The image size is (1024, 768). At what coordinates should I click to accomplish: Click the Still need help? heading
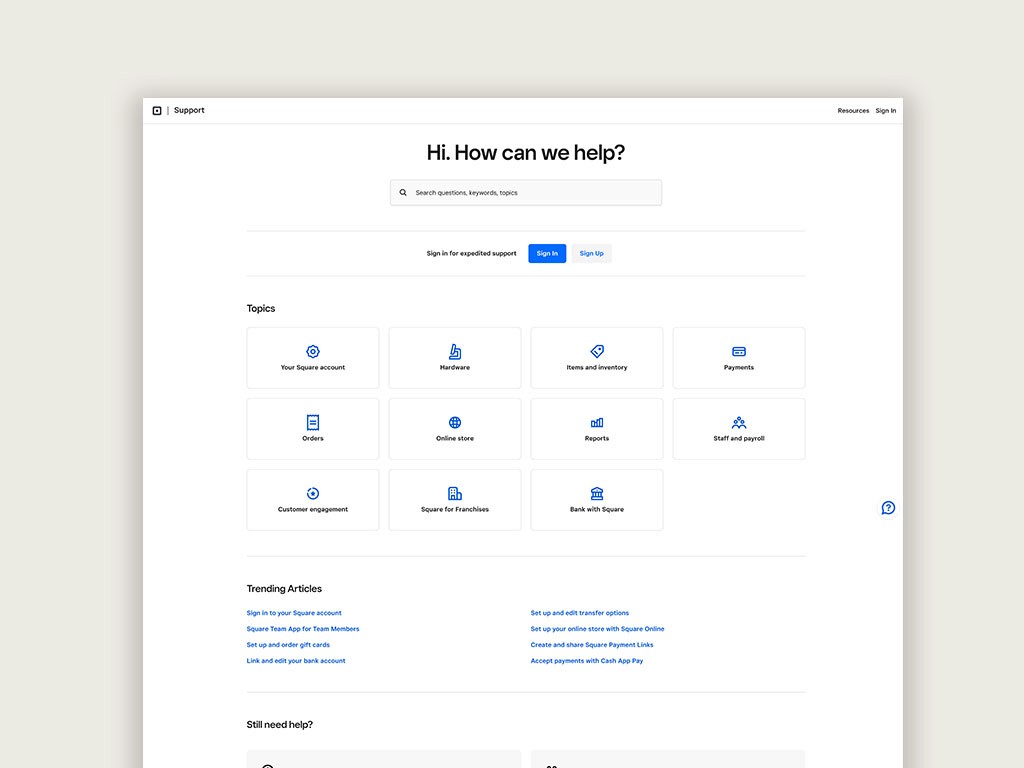coord(280,724)
